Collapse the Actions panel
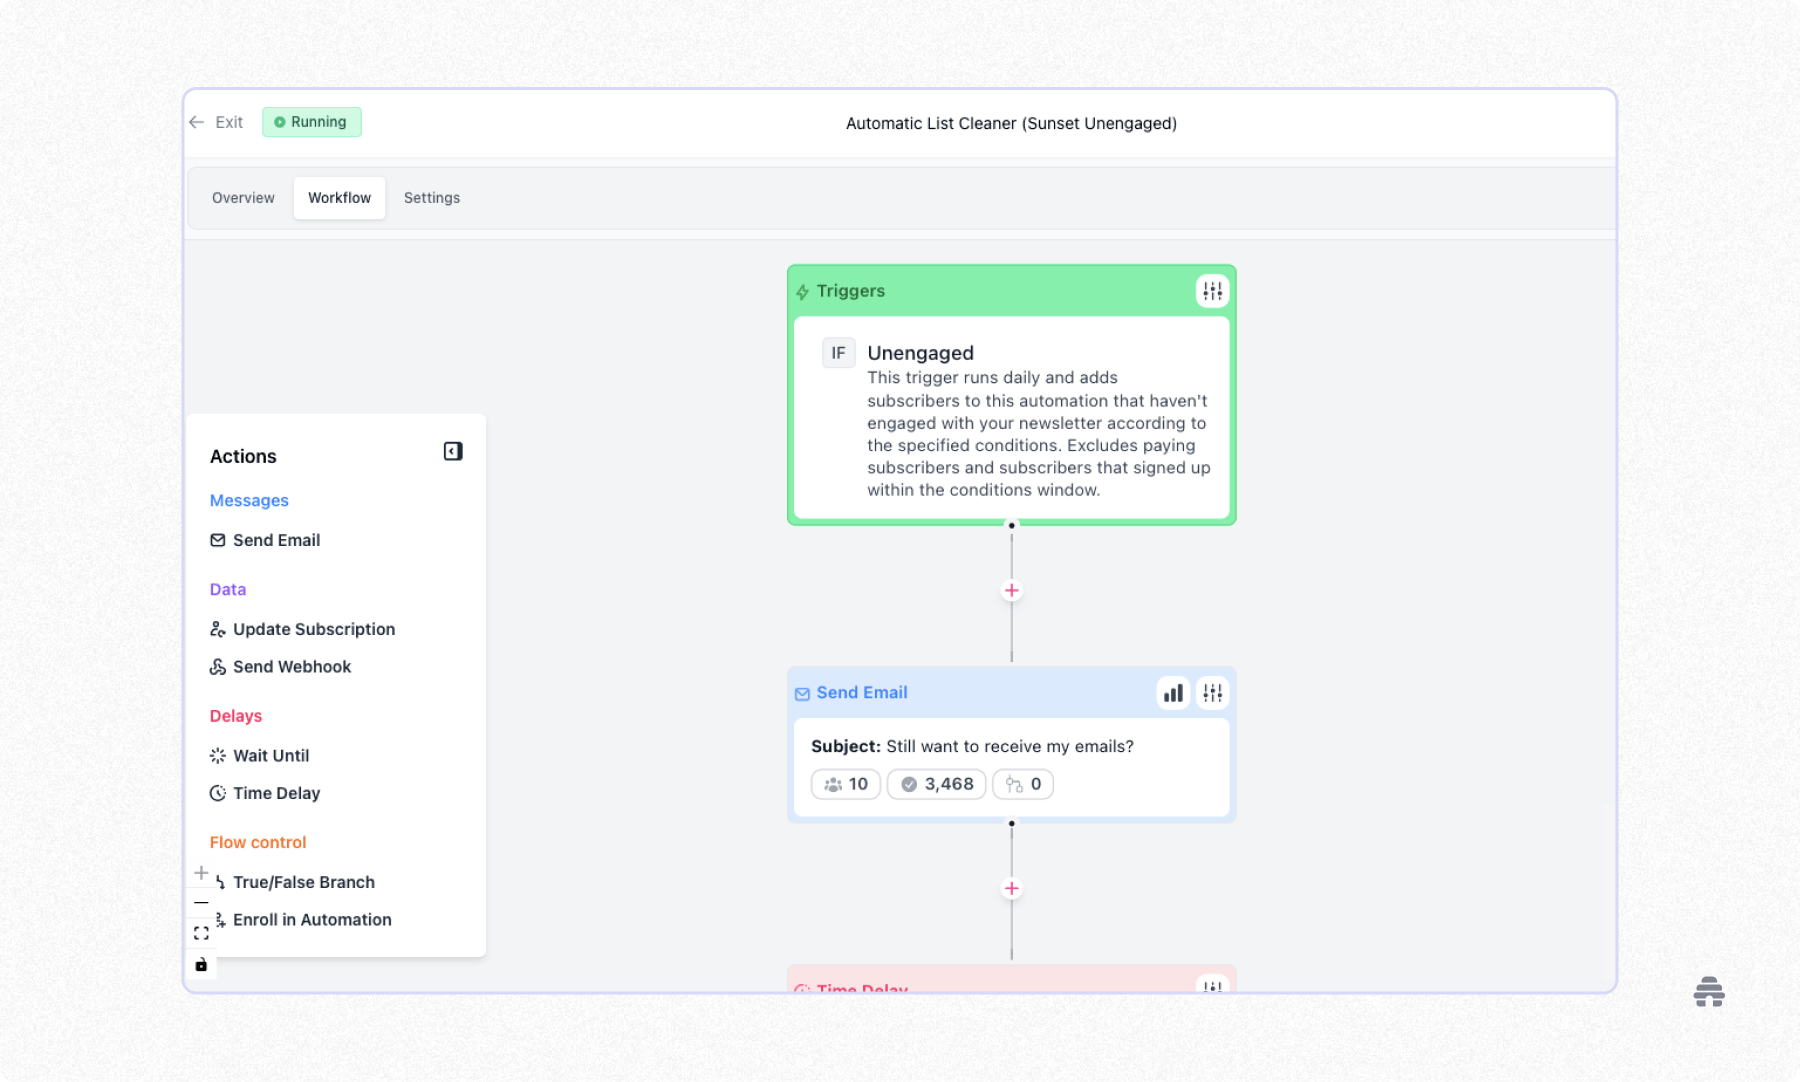Viewport: 1800px width, 1082px height. coord(453,451)
